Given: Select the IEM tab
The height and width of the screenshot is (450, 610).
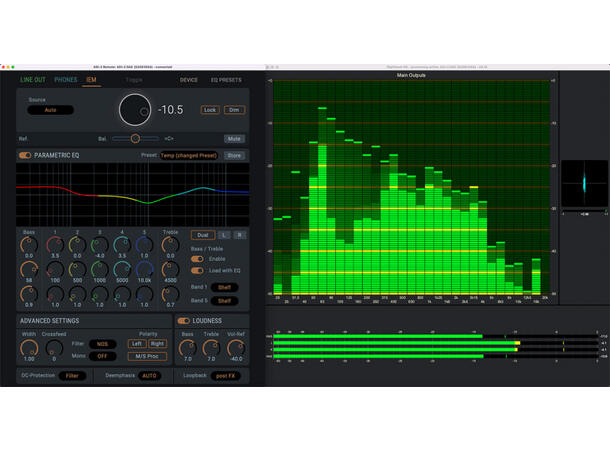Looking at the screenshot, I should pos(91,80).
